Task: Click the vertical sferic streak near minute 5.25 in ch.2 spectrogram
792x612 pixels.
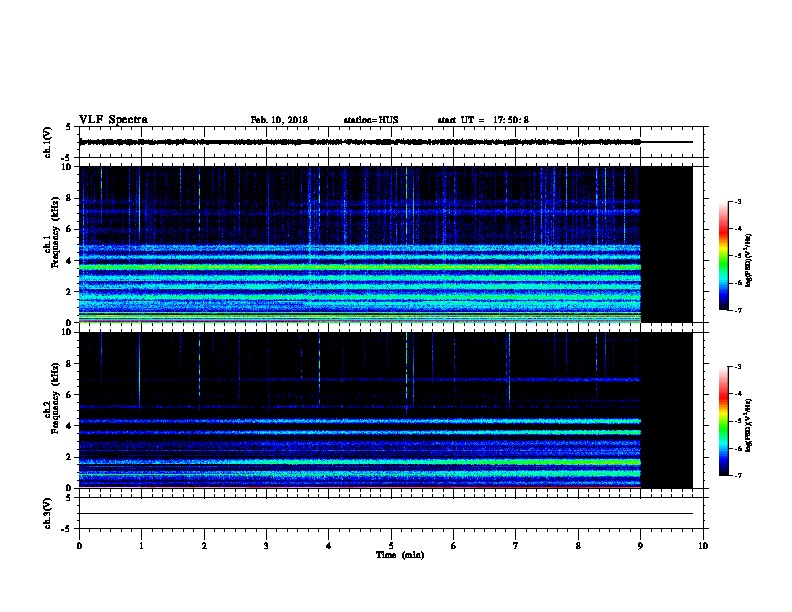Action: tap(407, 371)
